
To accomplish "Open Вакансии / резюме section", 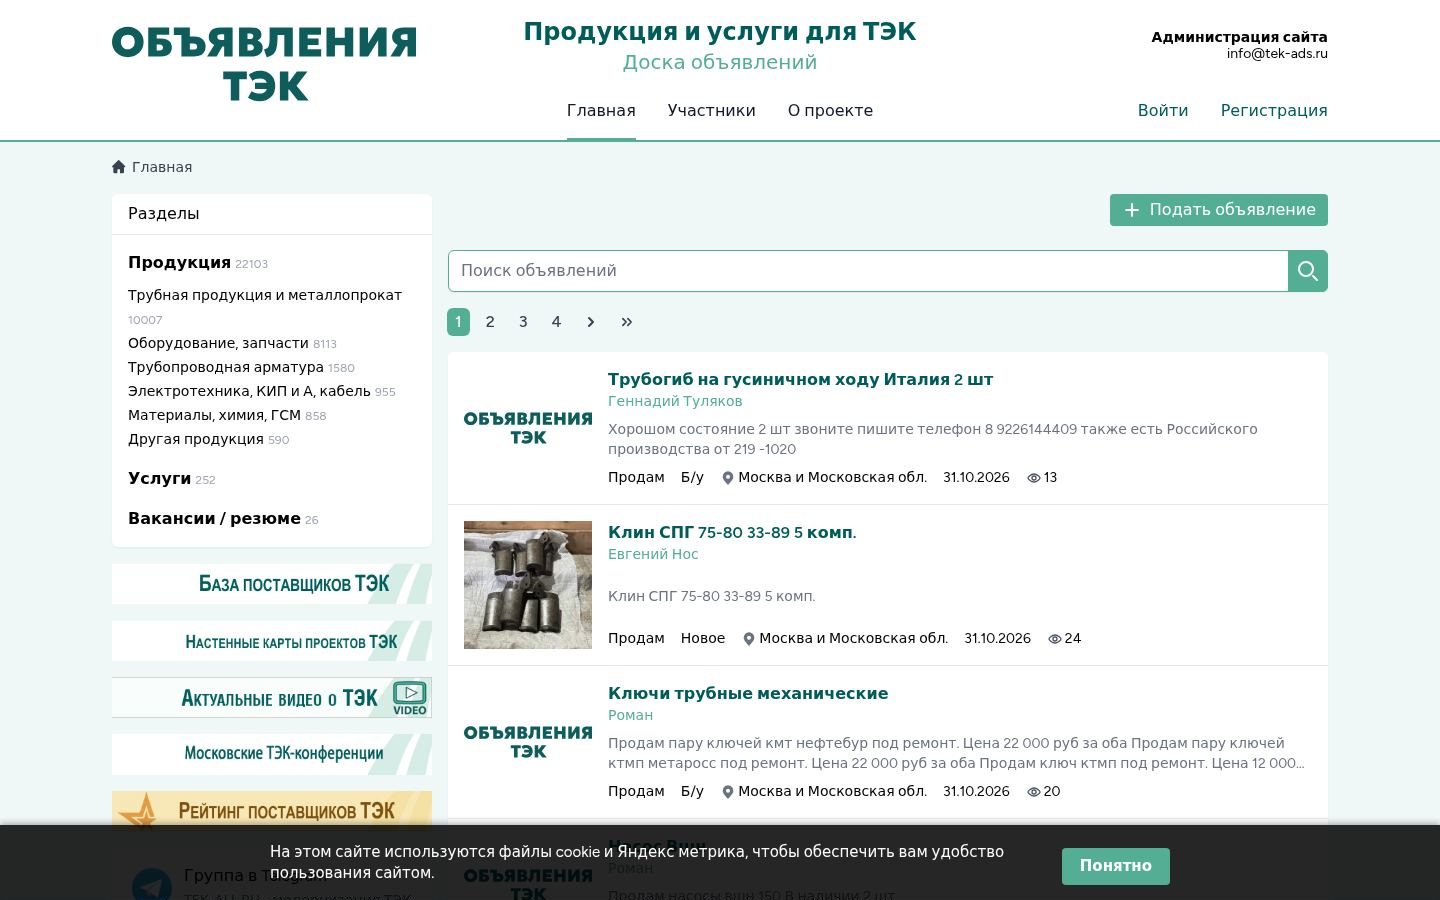I will coord(214,519).
